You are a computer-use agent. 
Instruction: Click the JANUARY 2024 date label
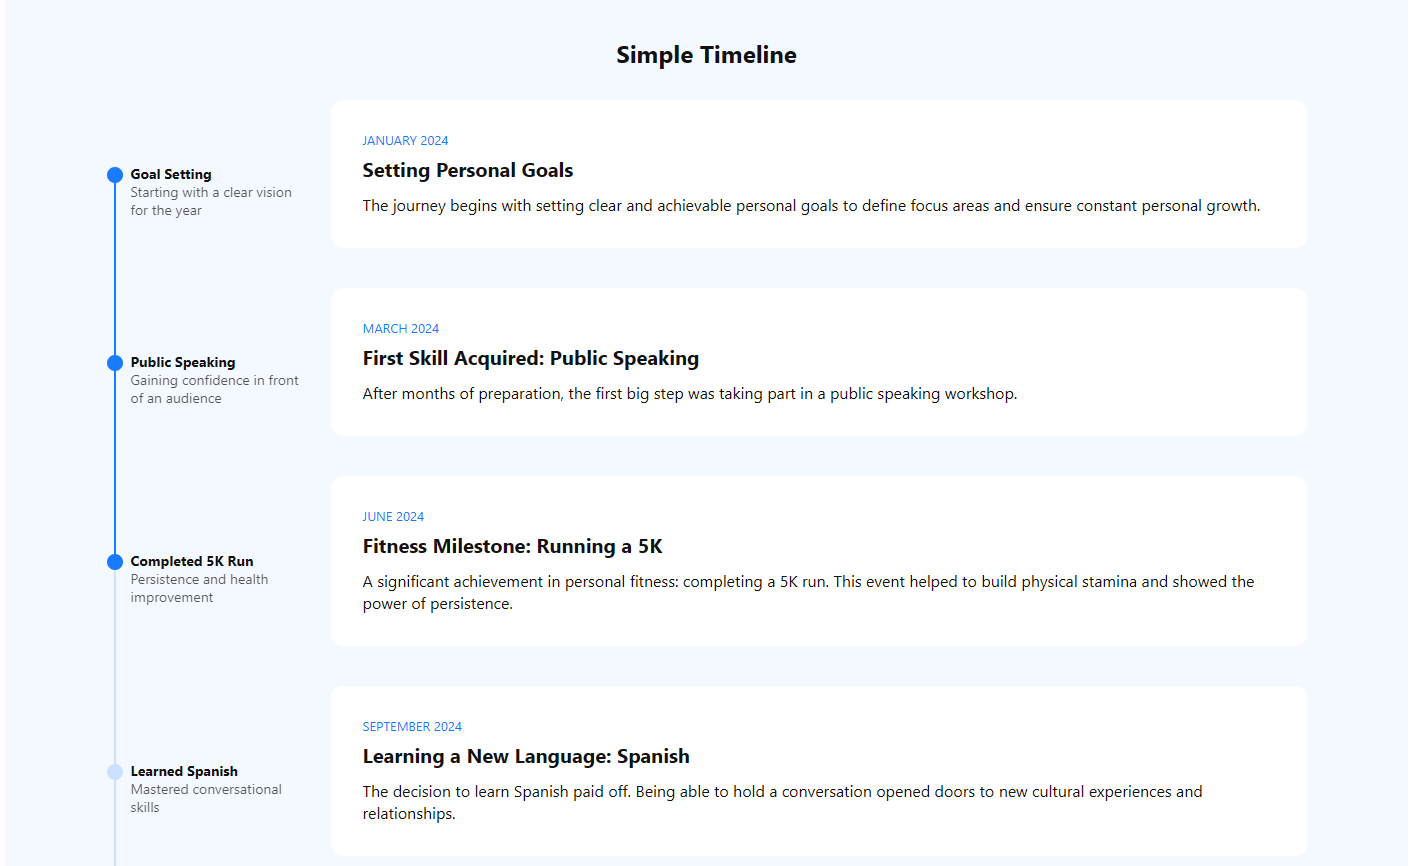(405, 141)
